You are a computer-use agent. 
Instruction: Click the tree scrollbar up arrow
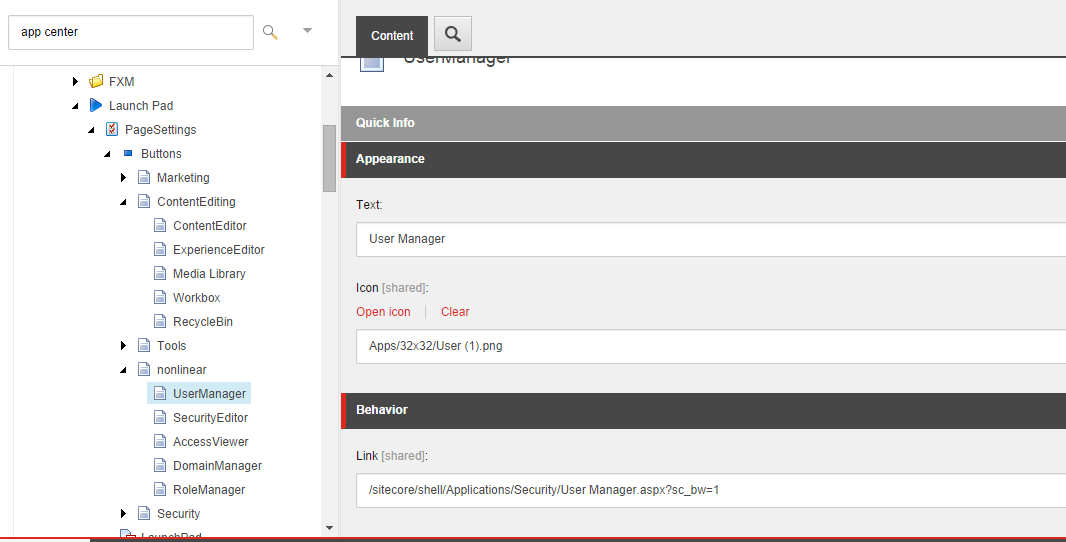pyautogui.click(x=329, y=75)
